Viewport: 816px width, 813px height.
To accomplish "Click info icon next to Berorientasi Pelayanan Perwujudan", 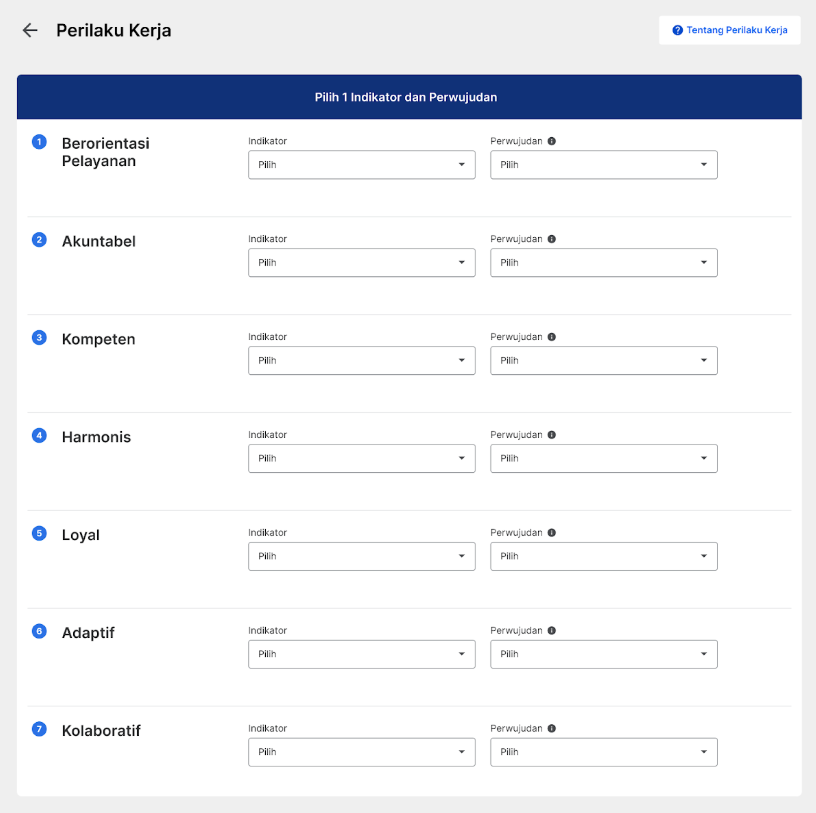I will click(552, 141).
